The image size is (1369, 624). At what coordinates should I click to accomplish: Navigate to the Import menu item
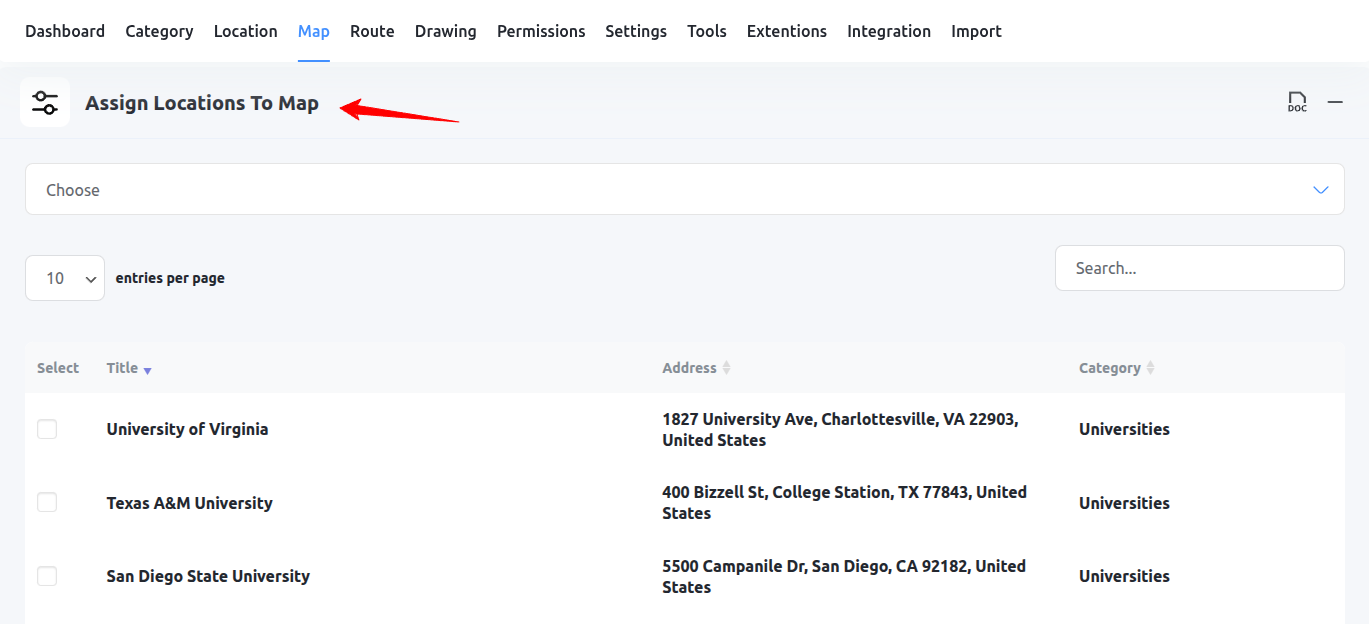click(976, 31)
